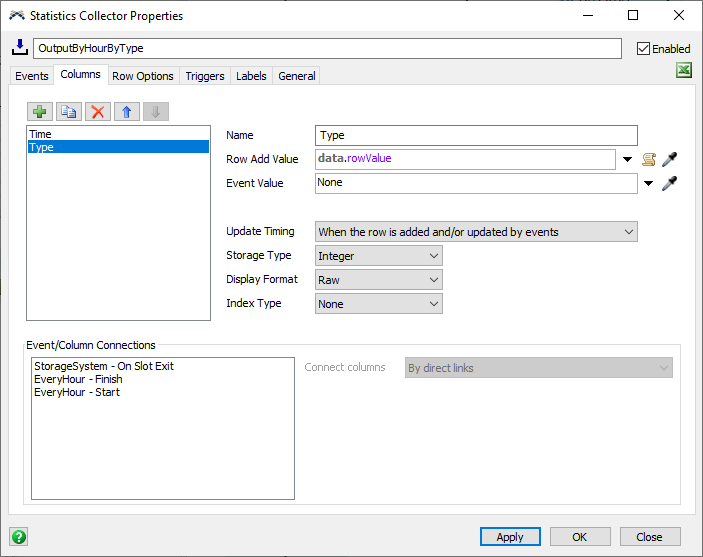
Task: Click the Excel export icon
Action: [x=684, y=70]
